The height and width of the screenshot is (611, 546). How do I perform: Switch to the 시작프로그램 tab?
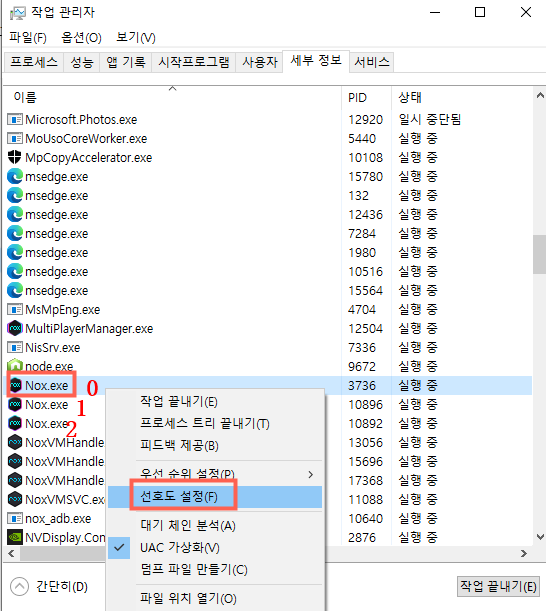[x=194, y=62]
